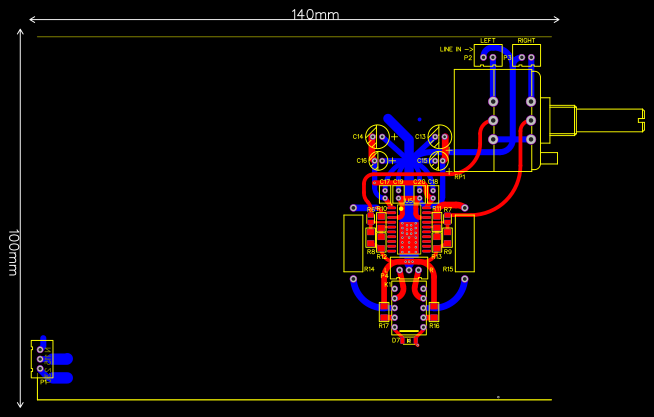Click the U5 IC thermal pad
This screenshot has height=417, width=654.
click(x=409, y=237)
